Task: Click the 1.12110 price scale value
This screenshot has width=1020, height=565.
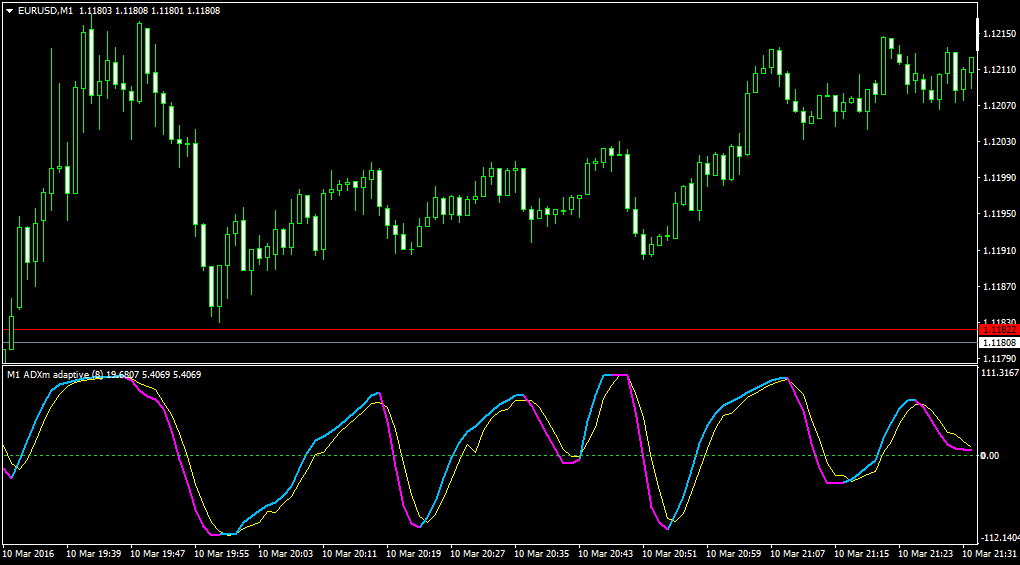Action: click(1000, 70)
